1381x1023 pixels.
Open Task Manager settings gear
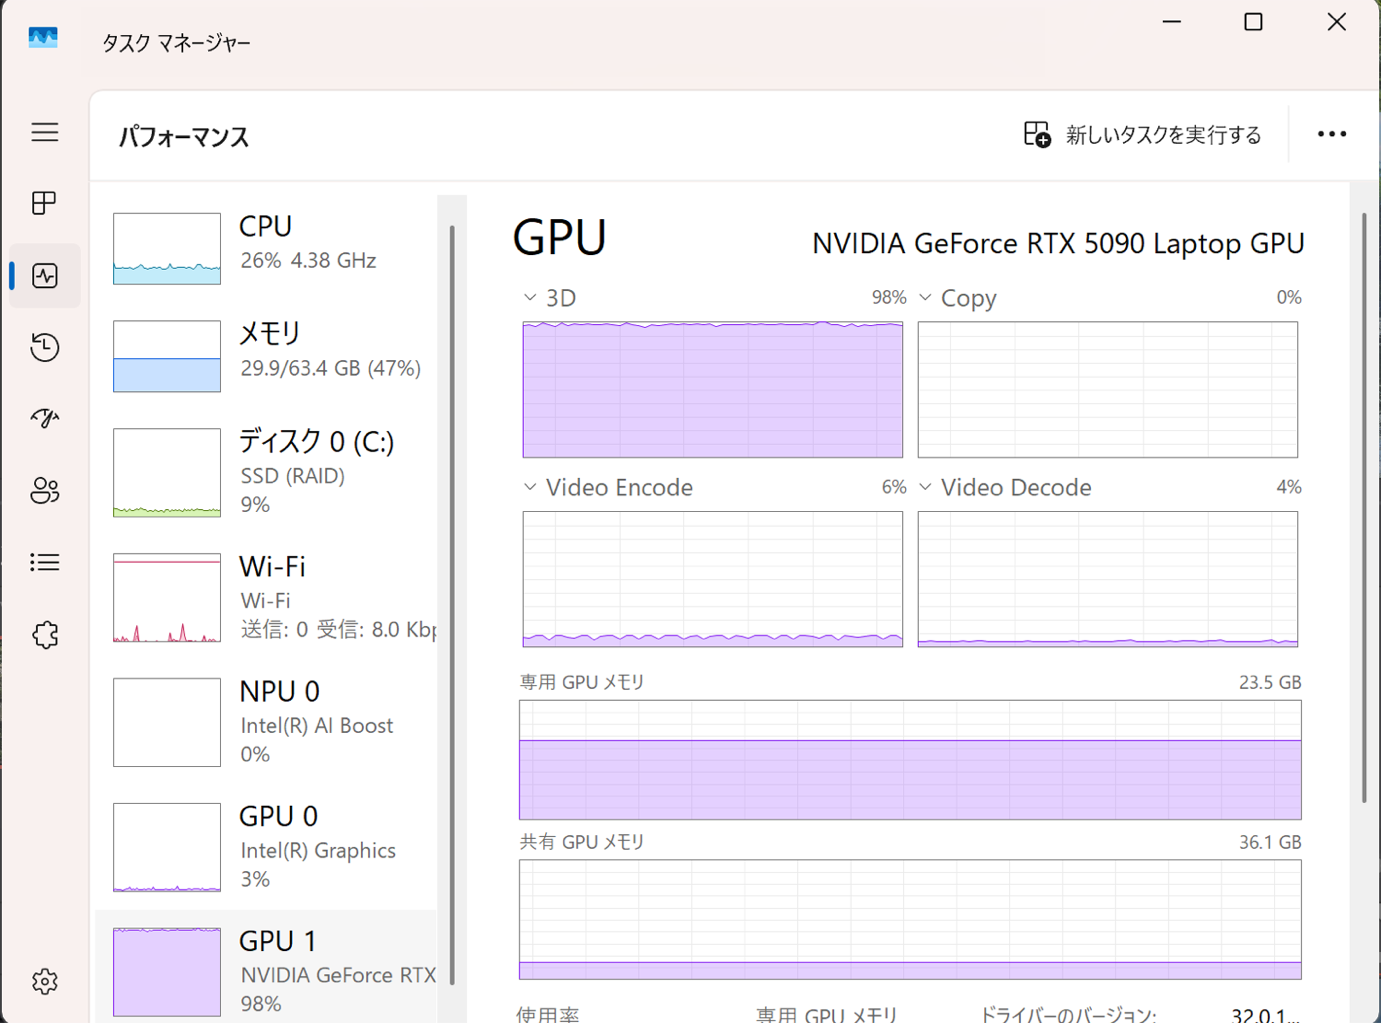(x=45, y=981)
